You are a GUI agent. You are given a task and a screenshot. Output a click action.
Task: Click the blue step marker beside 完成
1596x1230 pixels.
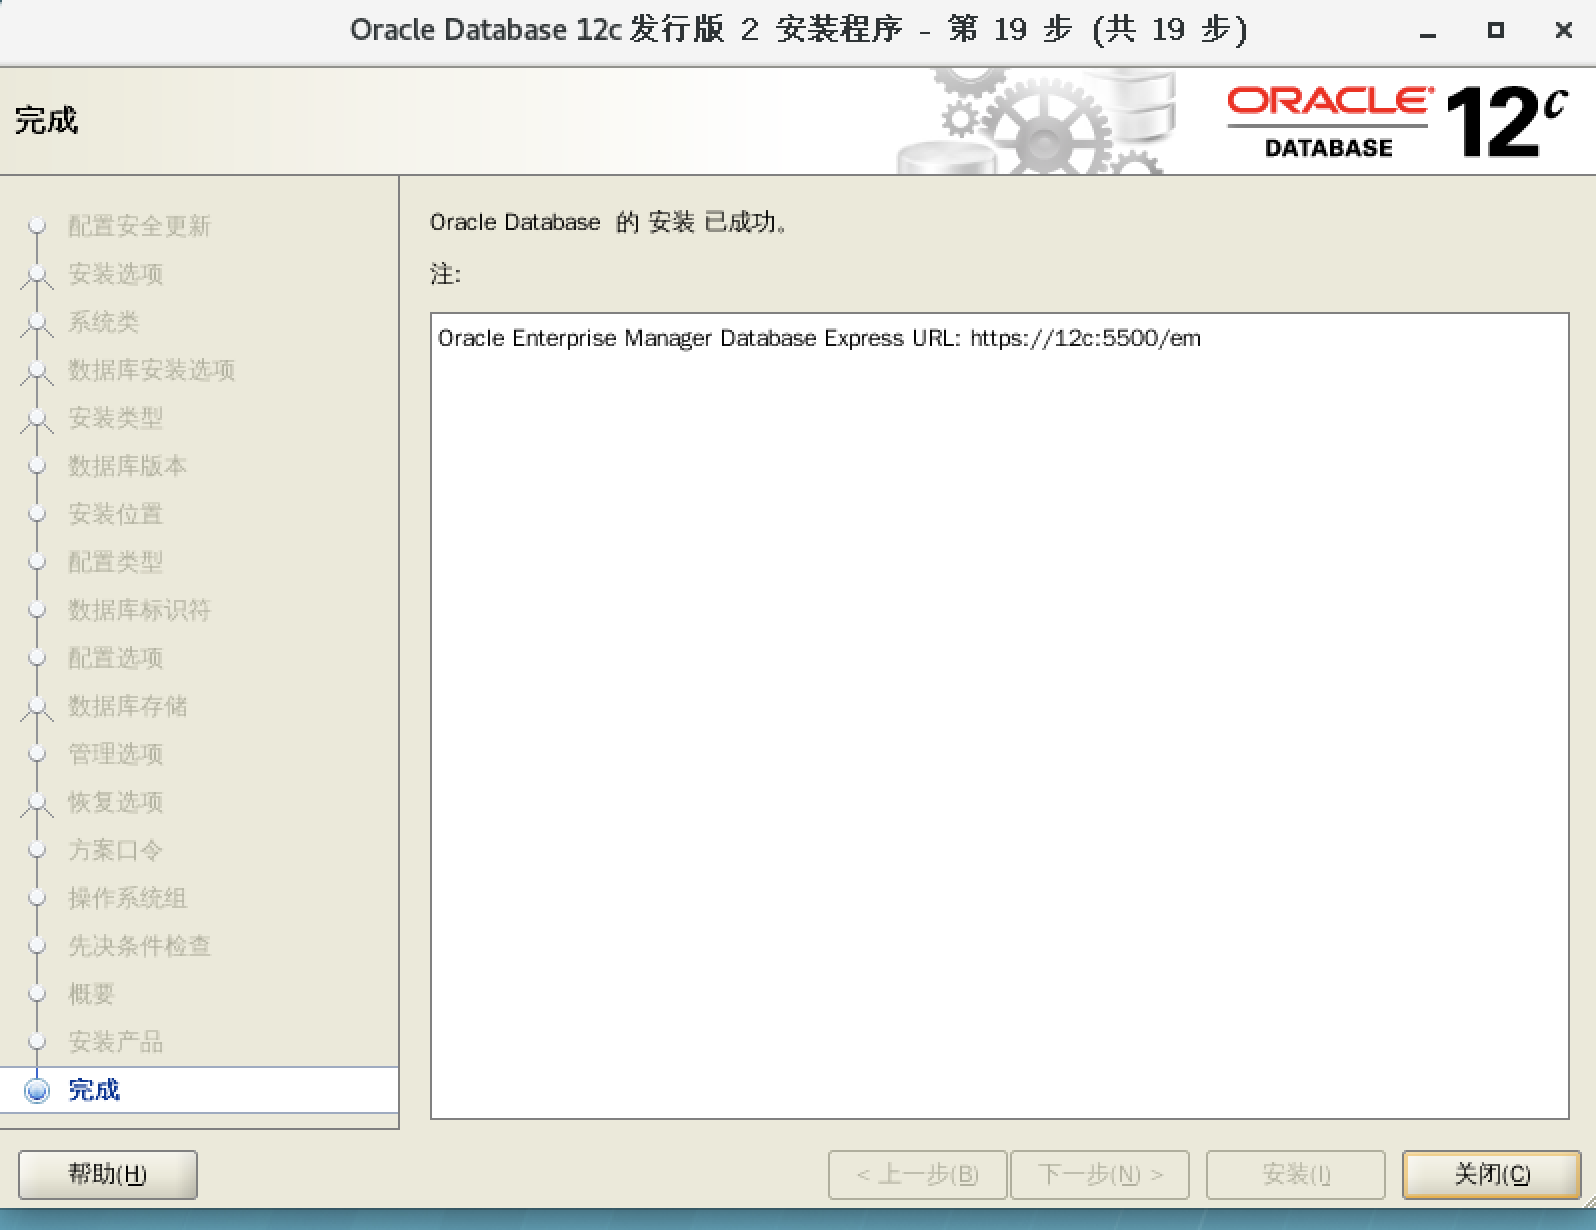(37, 1090)
